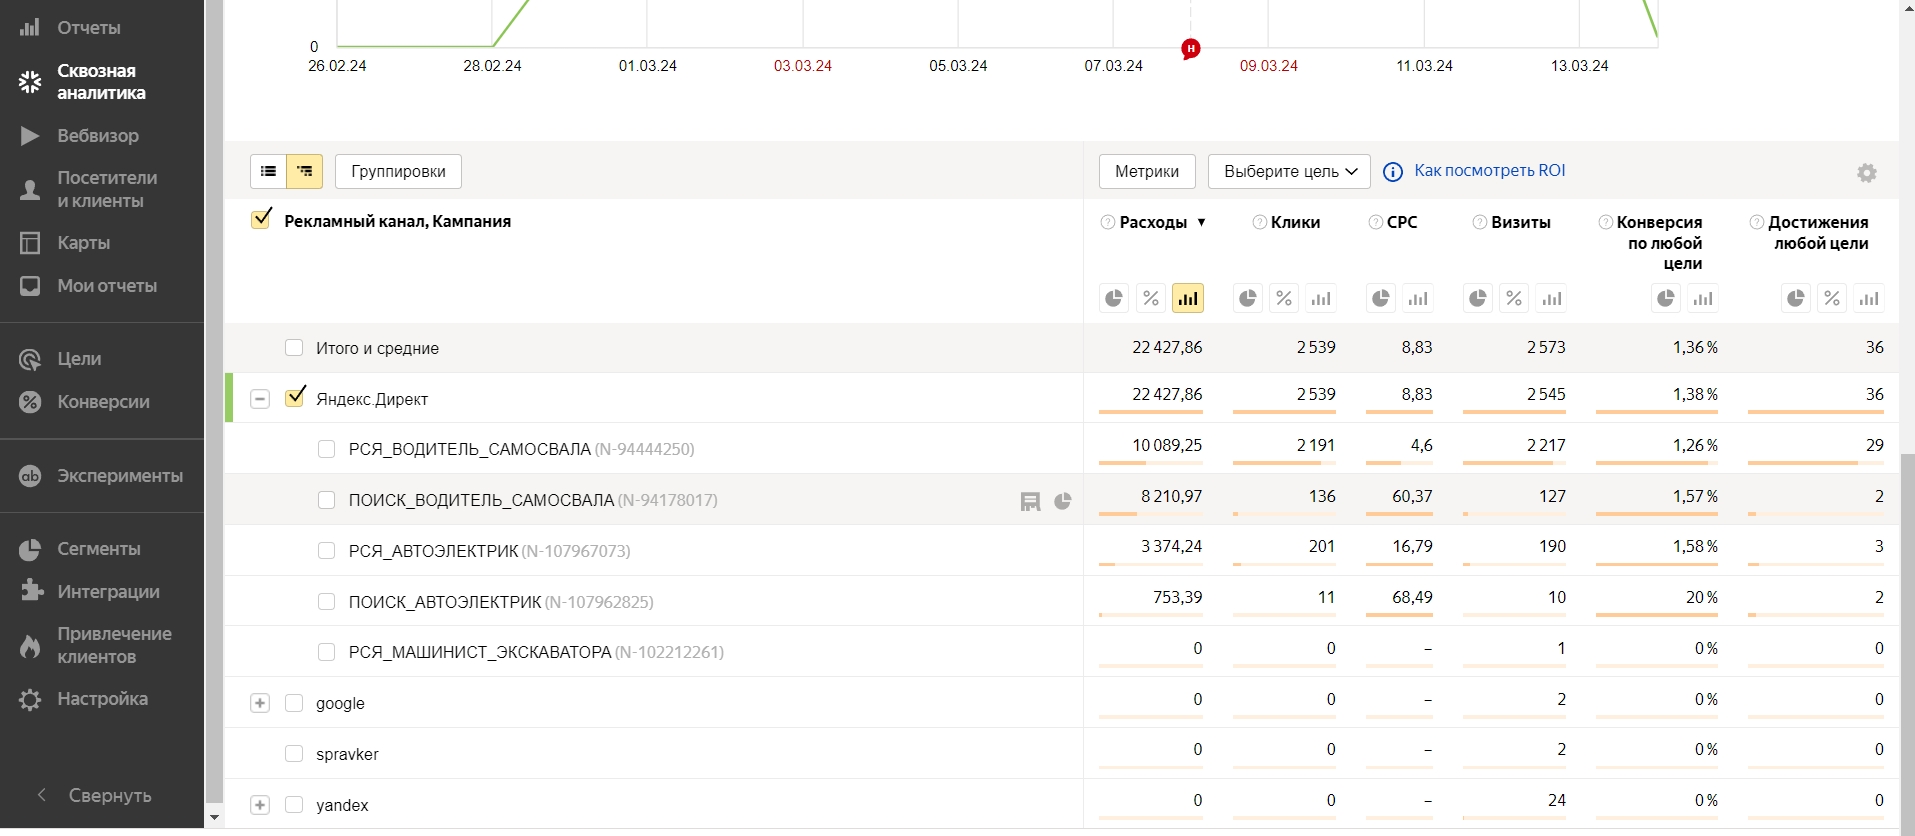Check the ПОИСК_АВТОЭЛЕКТРИК checkbox
Screen dimensions: 1915x836
[x=326, y=601]
